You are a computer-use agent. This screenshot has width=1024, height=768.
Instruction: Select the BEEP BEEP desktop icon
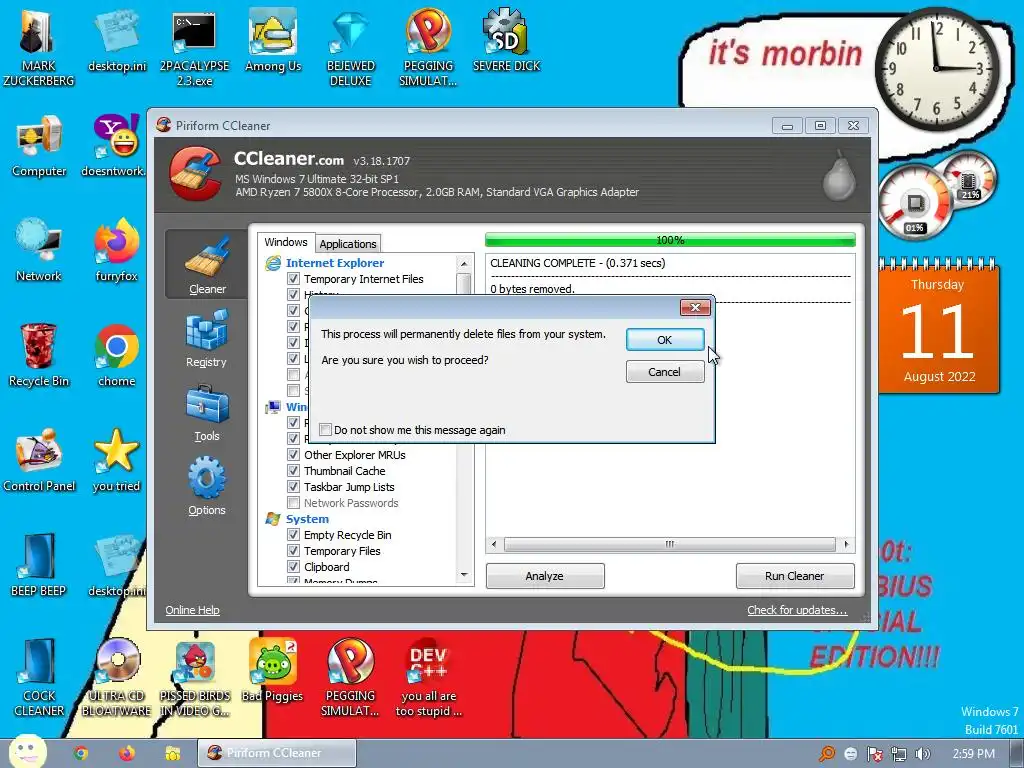pyautogui.click(x=39, y=565)
